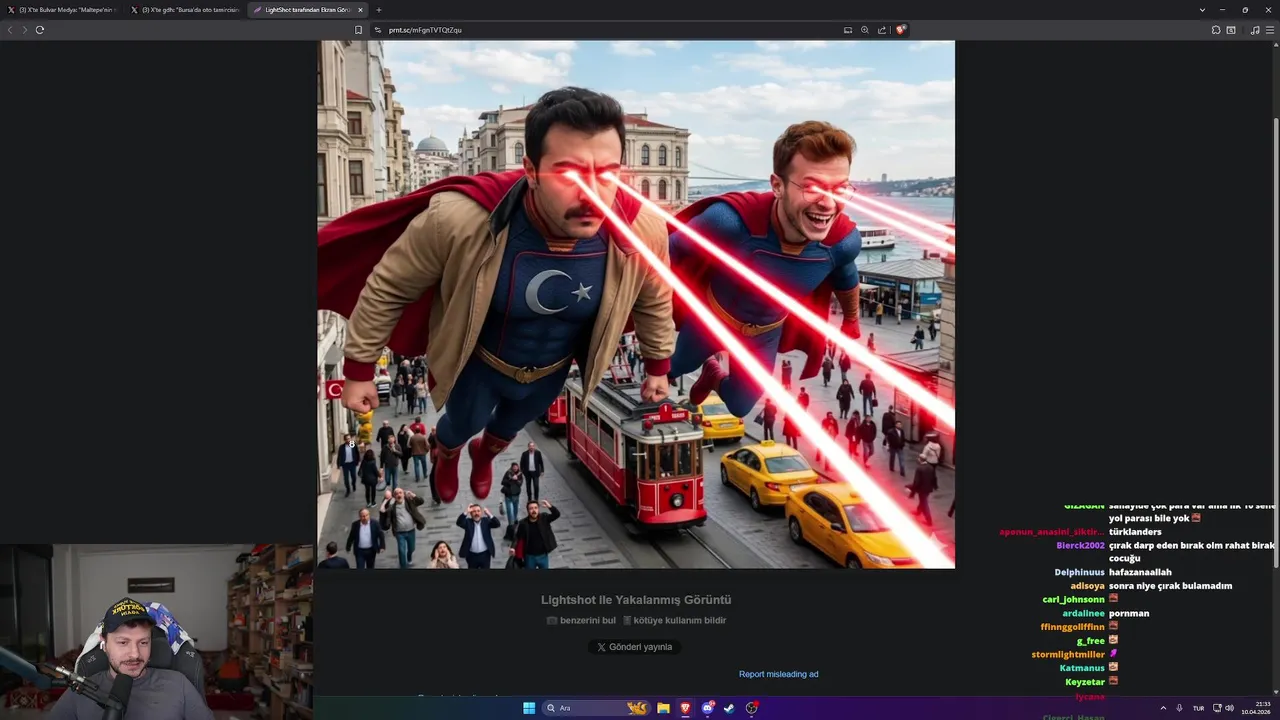Image resolution: width=1280 pixels, height=720 pixels.
Task: Open the picture-in-picture icon in address bar
Action: coord(848,30)
